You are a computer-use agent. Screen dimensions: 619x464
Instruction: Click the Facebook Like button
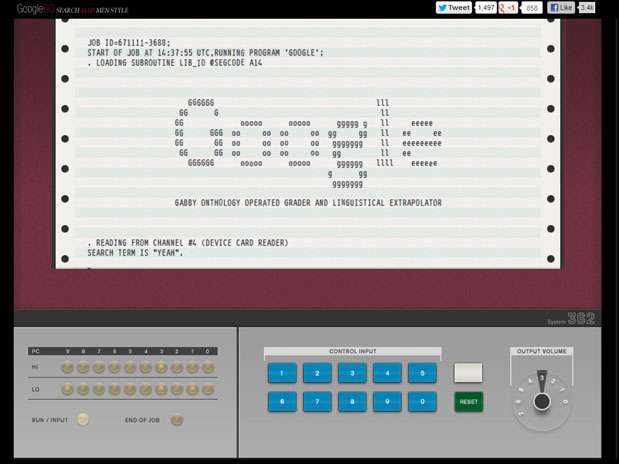(560, 7)
